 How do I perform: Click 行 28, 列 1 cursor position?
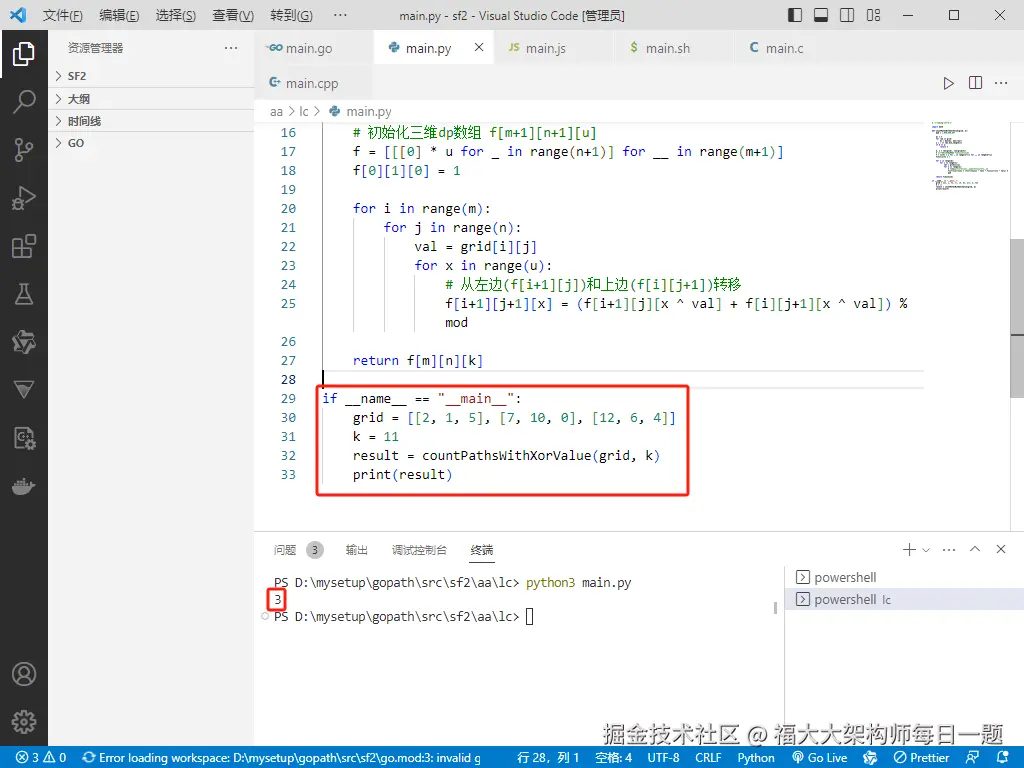click(548, 758)
